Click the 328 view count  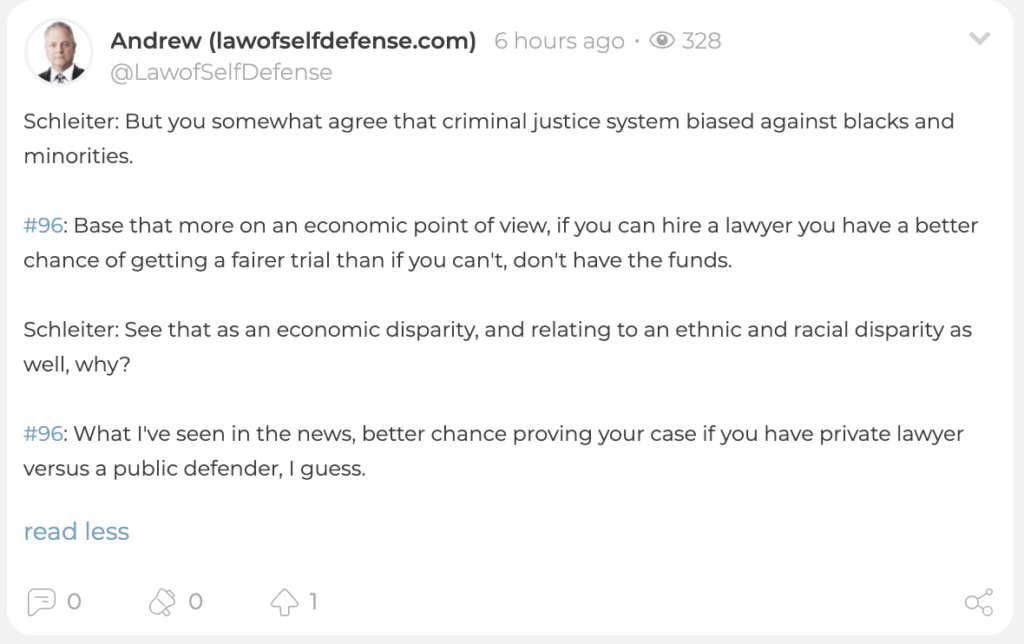701,40
